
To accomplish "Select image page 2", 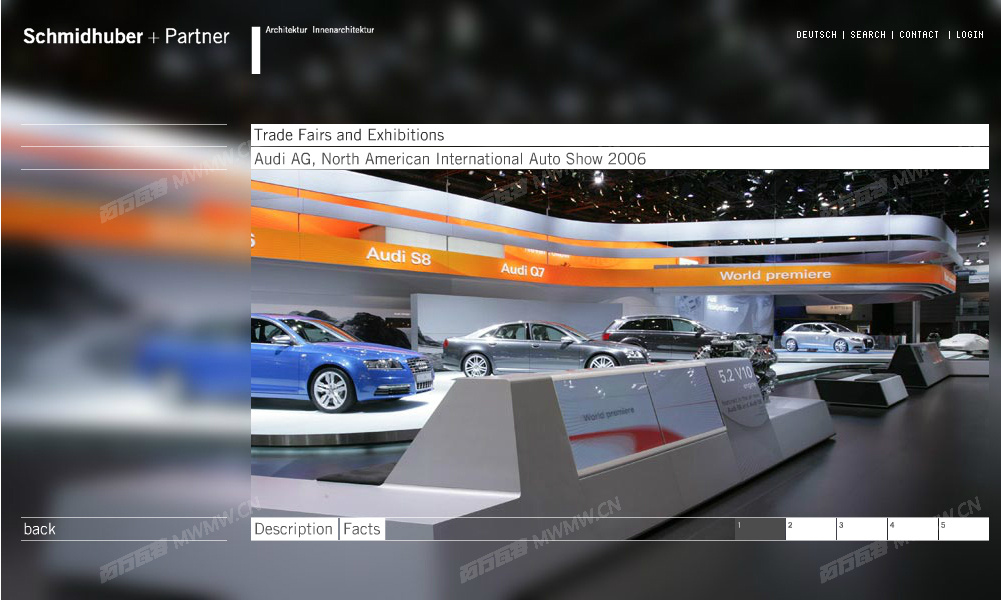I will [811, 529].
